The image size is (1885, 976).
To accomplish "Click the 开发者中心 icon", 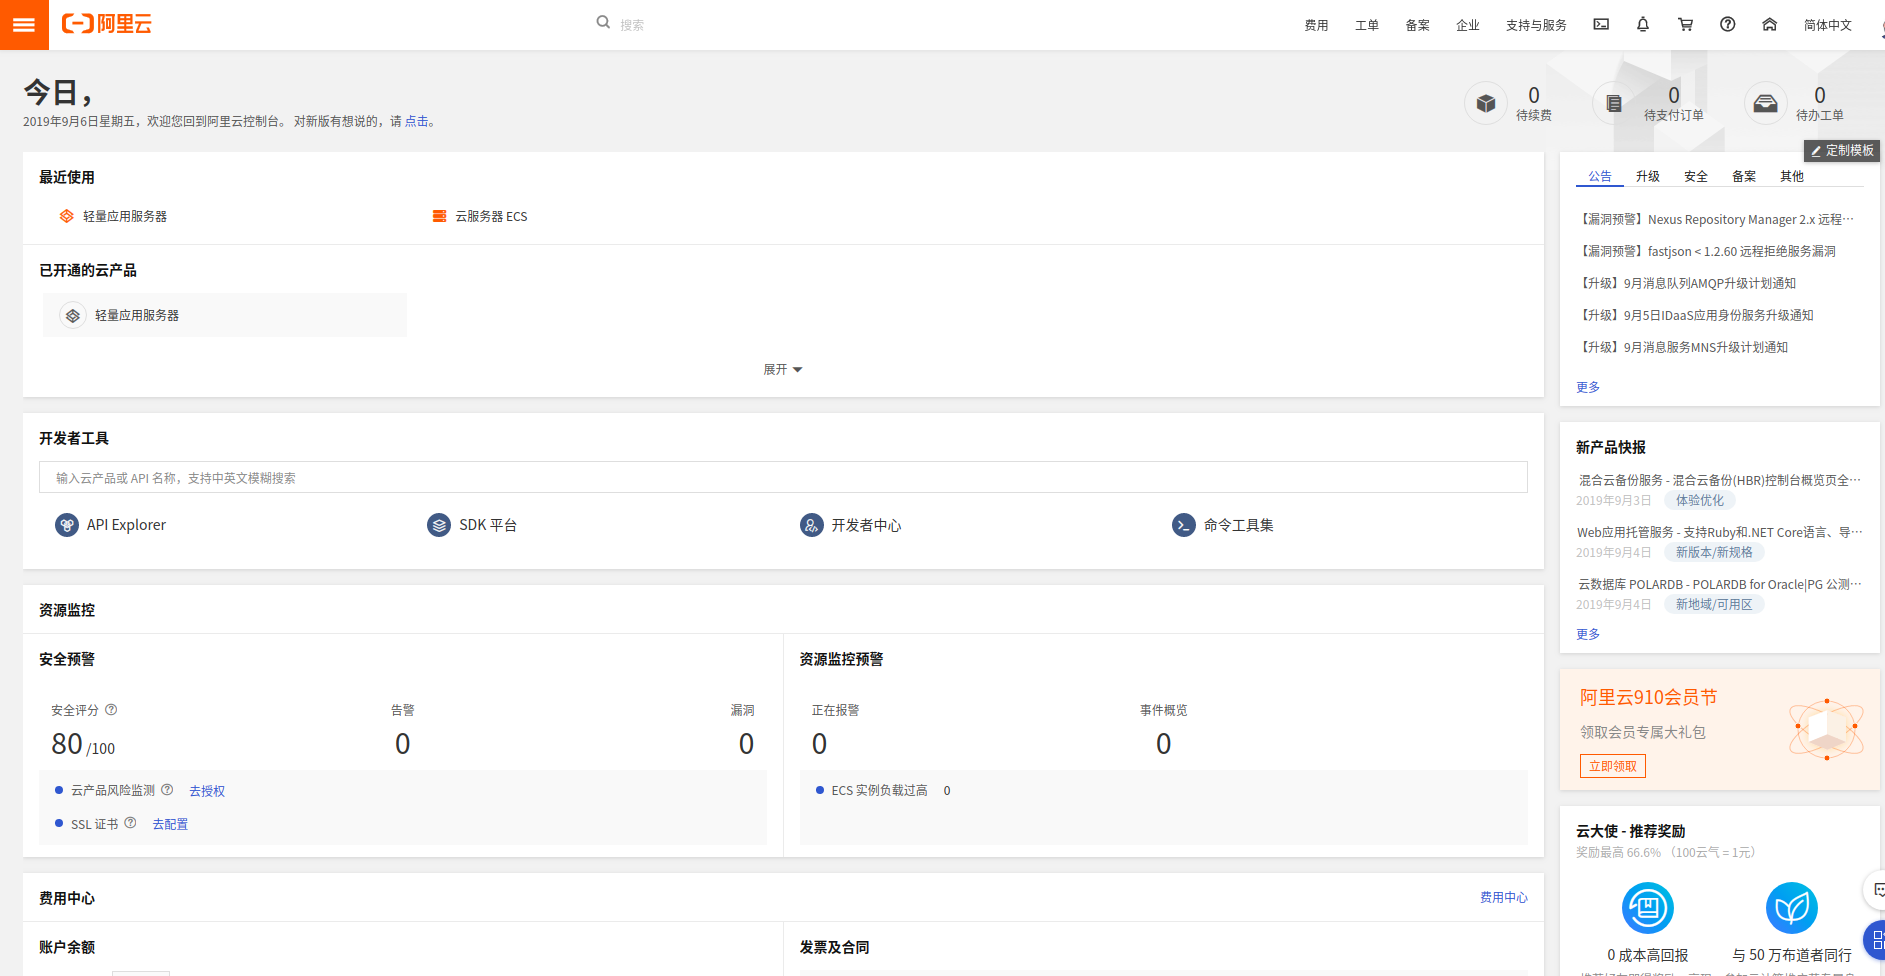I will [x=812, y=525].
